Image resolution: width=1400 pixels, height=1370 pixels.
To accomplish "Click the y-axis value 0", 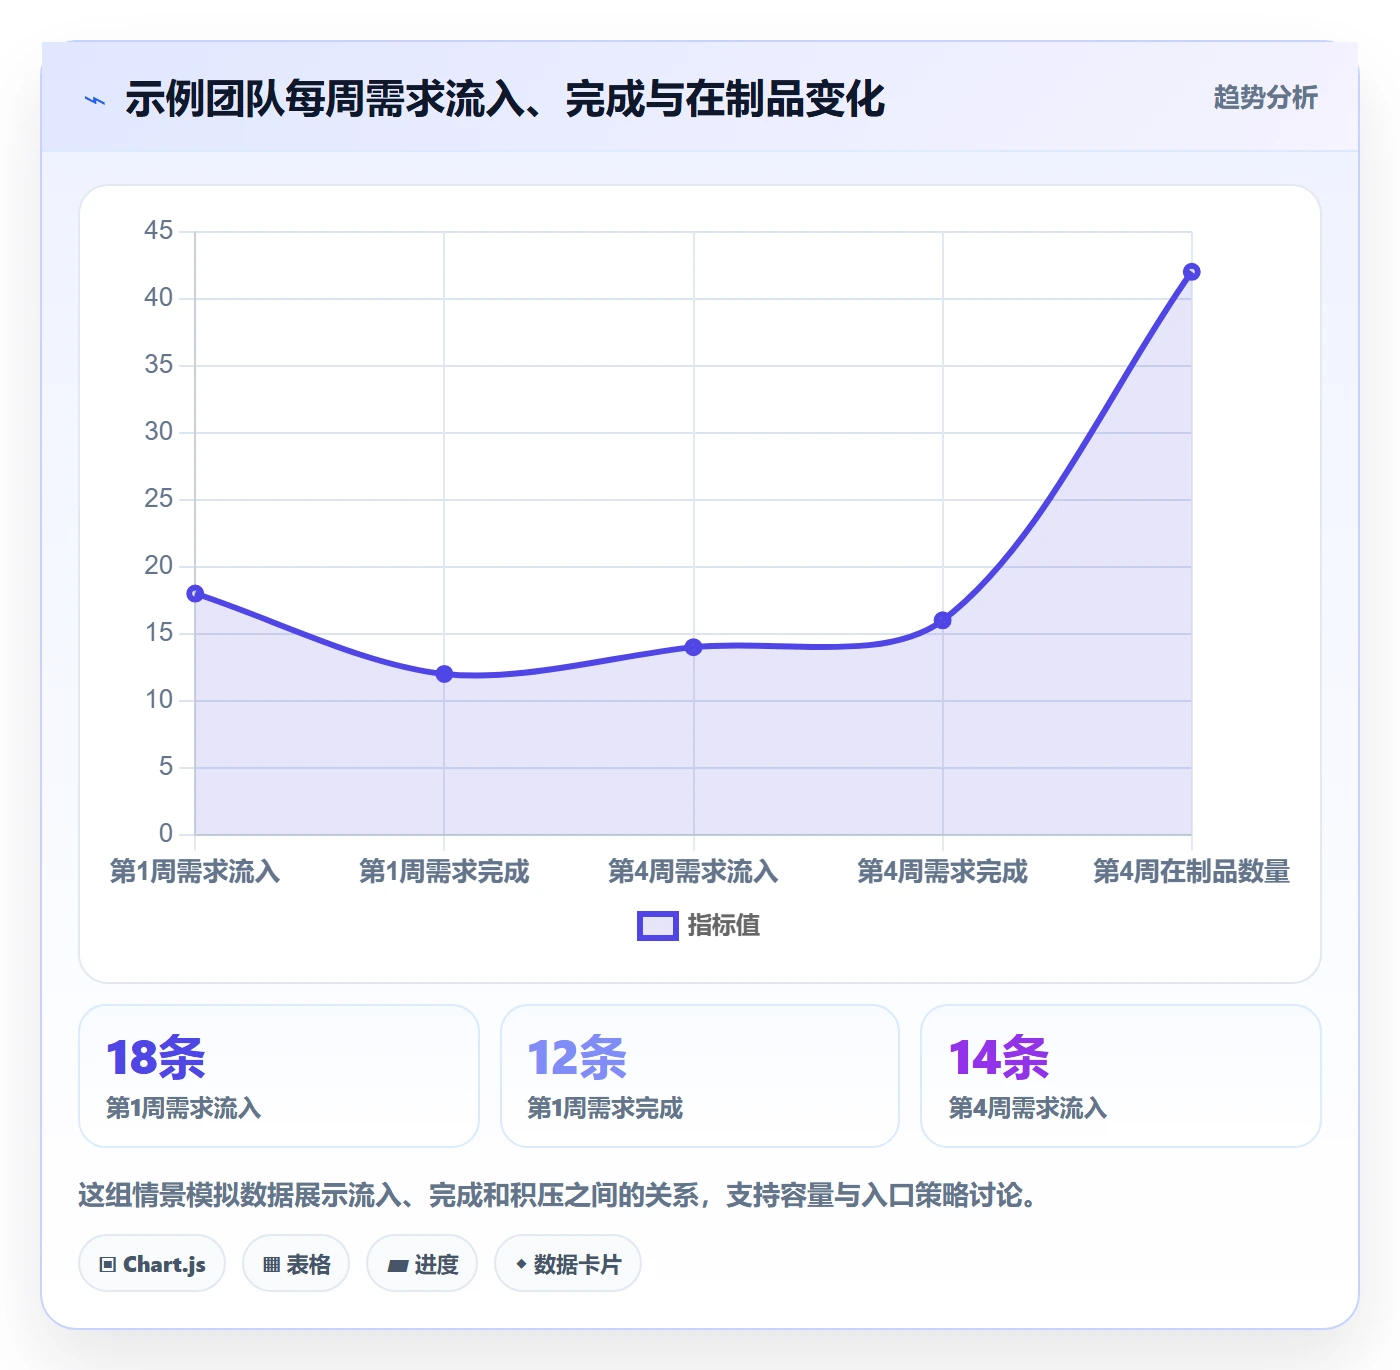I will [x=166, y=834].
